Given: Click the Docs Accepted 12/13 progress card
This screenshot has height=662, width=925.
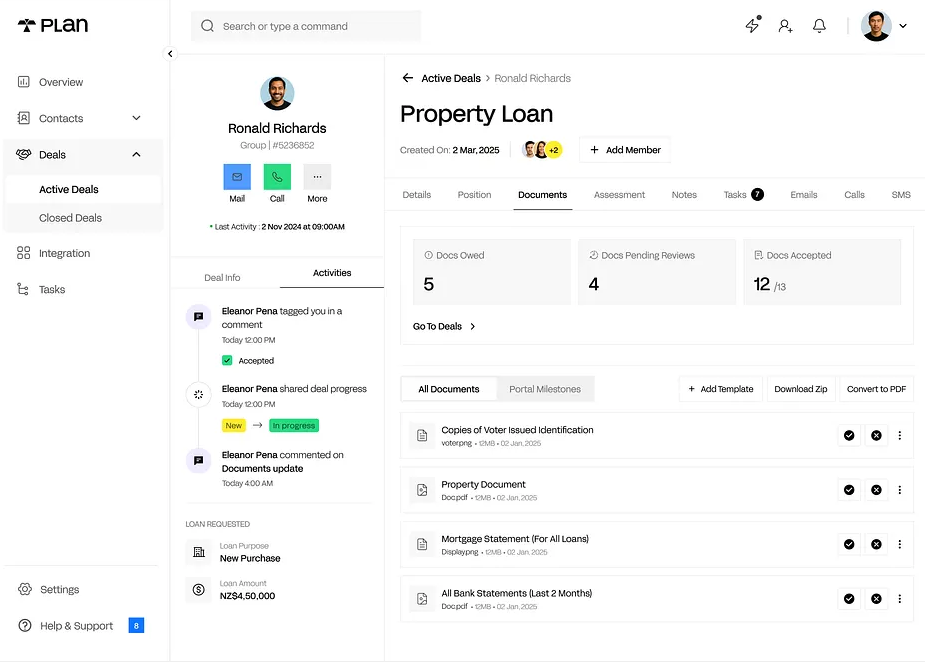Looking at the screenshot, I should (822, 271).
